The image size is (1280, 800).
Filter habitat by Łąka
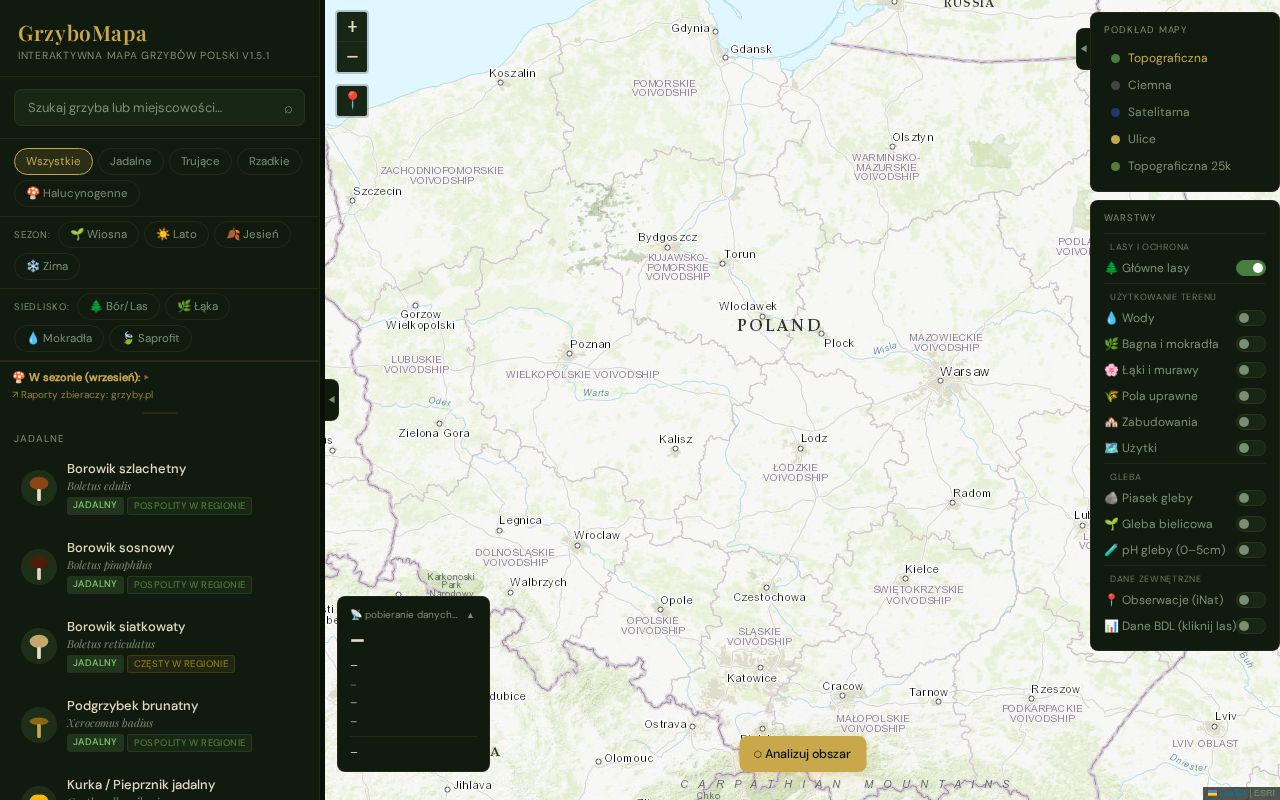click(x=197, y=306)
